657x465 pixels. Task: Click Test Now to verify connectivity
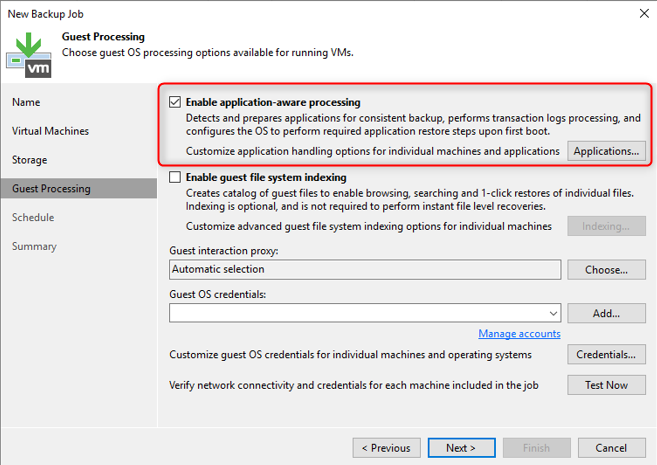coord(606,385)
